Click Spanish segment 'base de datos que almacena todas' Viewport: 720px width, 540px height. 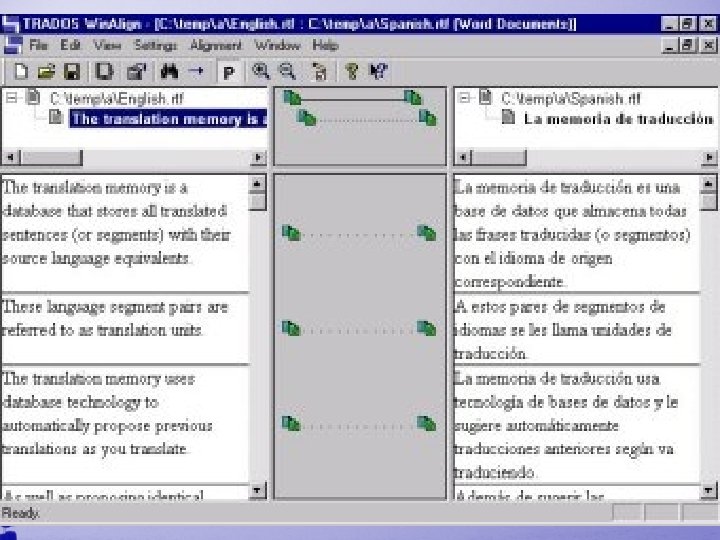(x=570, y=211)
